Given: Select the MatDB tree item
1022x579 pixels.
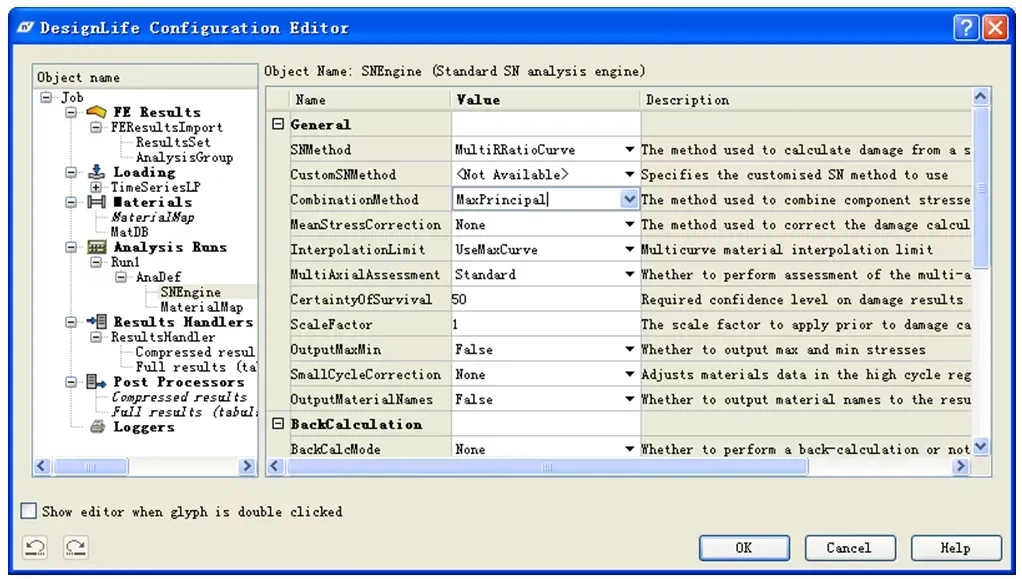Looking at the screenshot, I should 129,232.
